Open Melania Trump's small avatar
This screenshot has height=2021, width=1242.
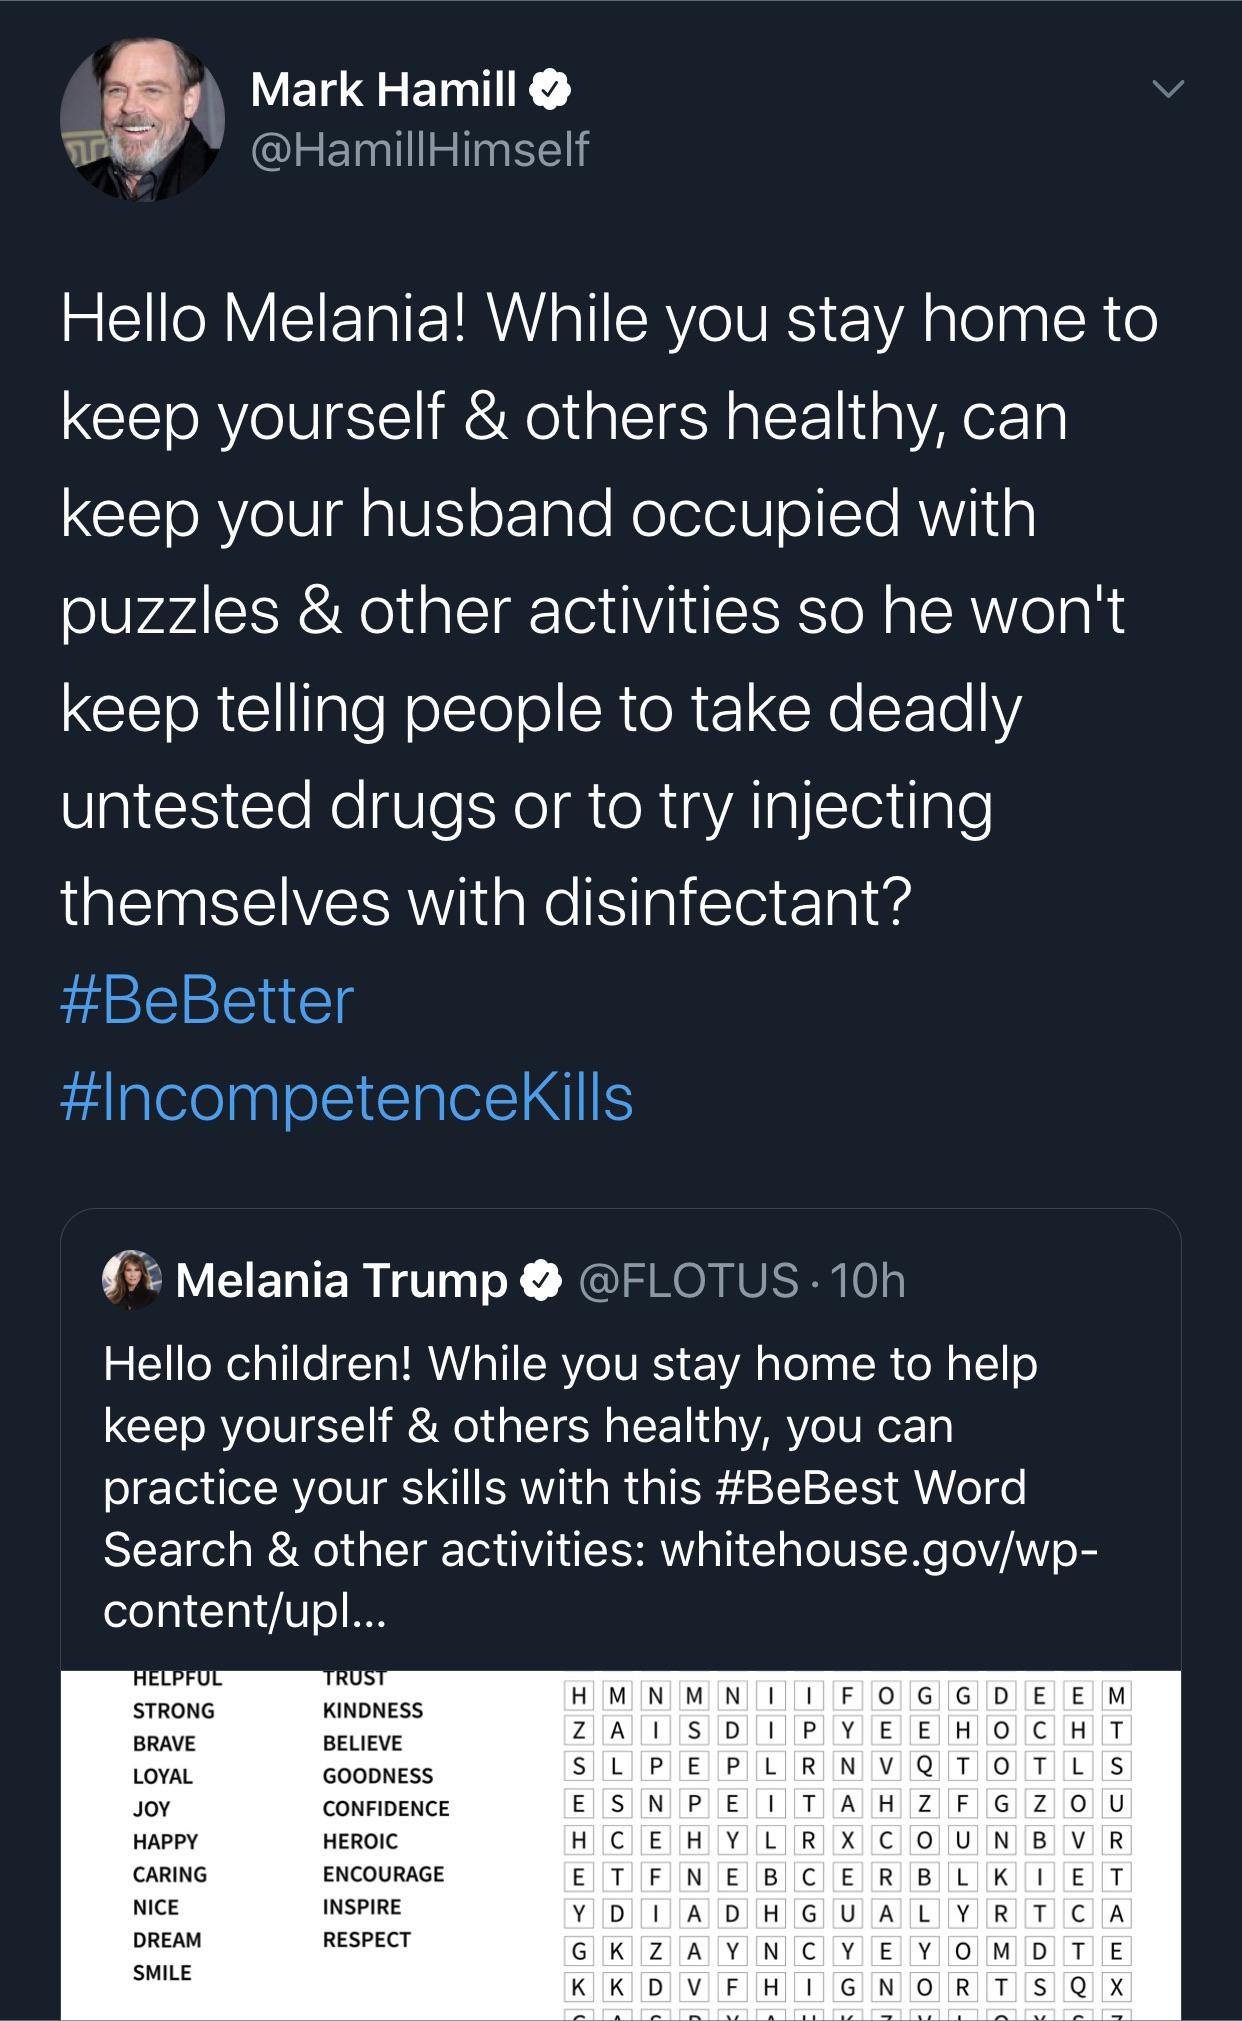click(x=132, y=1279)
